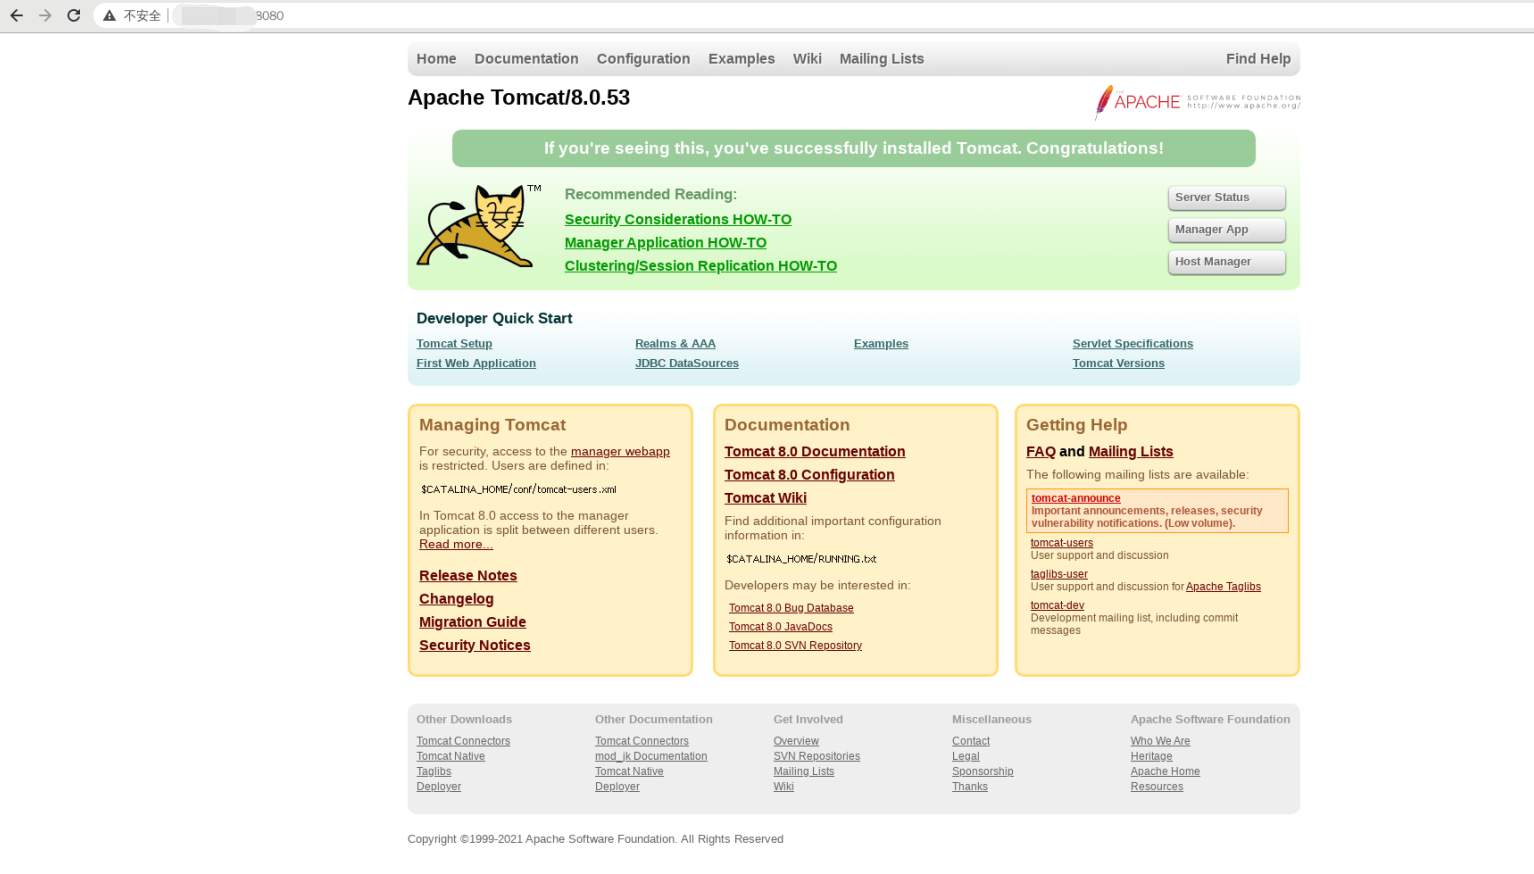The image size is (1534, 874).
Task: Open Contact link under Miscellaneous
Action: (x=971, y=741)
